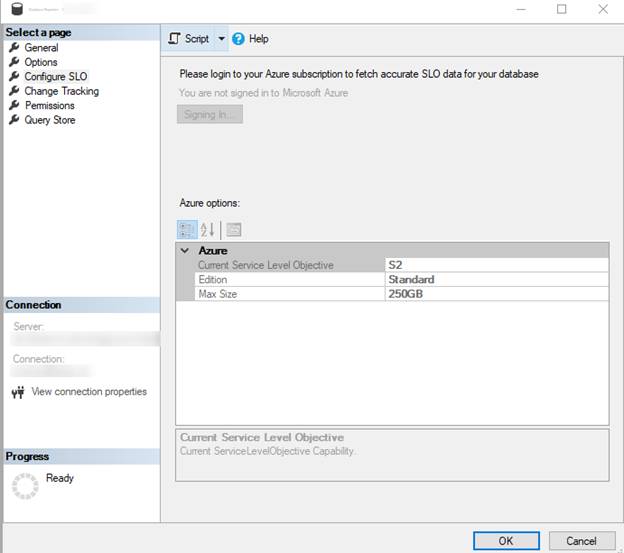This screenshot has height=553, width=624.
Task: Open the Change Tracking page
Action: click(x=61, y=91)
